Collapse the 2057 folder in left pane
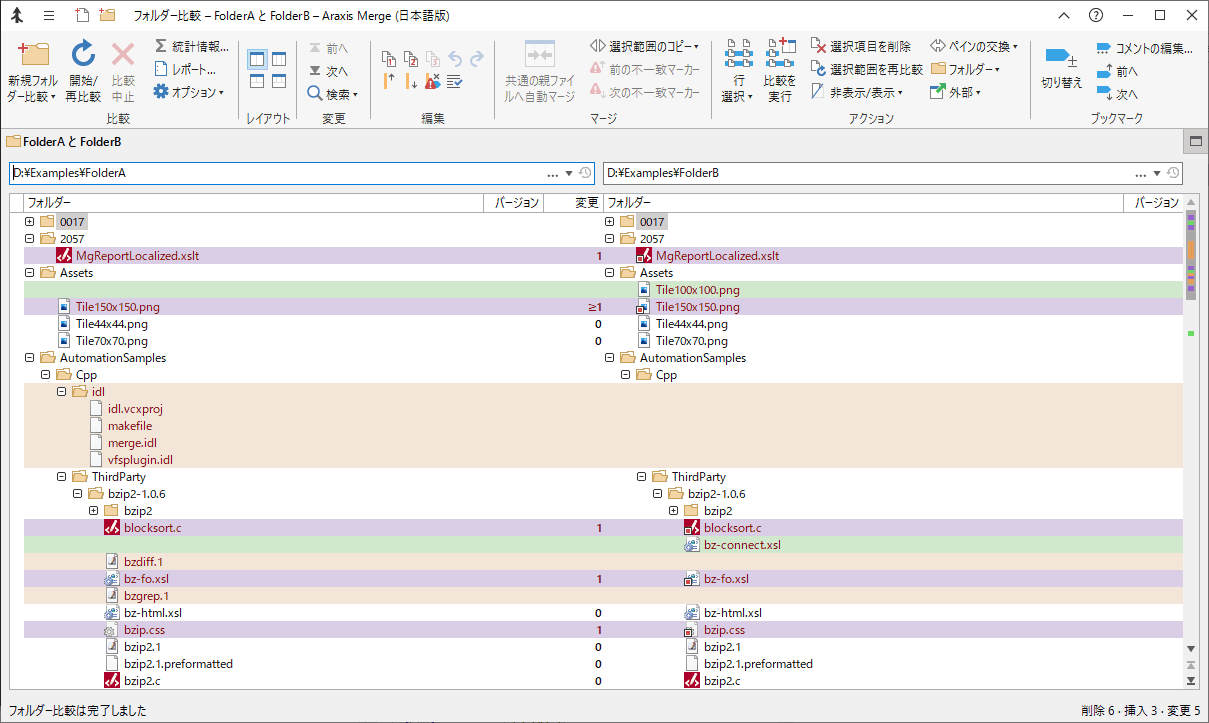Image resolution: width=1209 pixels, height=723 pixels. pyautogui.click(x=30, y=239)
